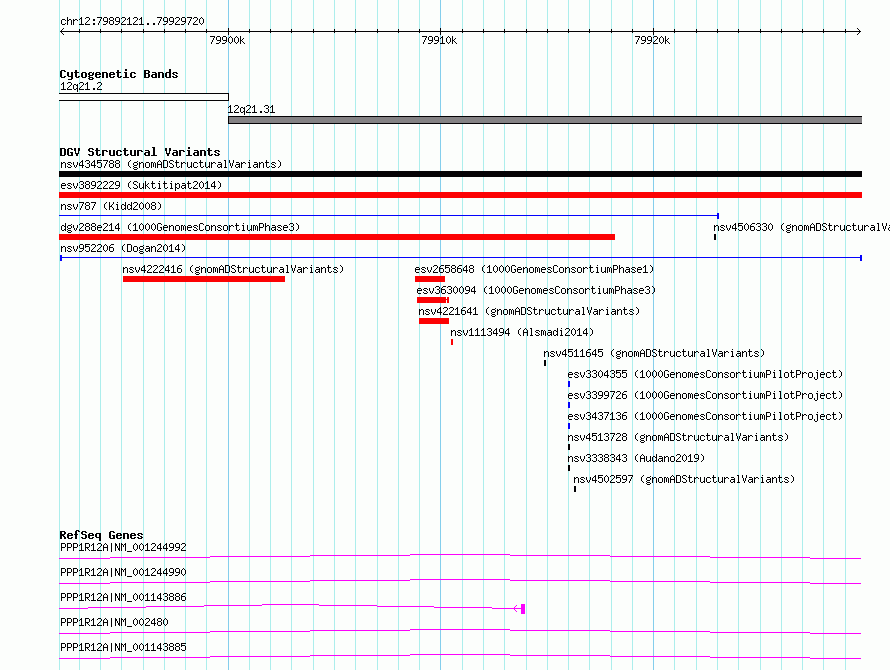Select the esv3892229 Suktitipat2014 label
890x670 pixels.
141,185
